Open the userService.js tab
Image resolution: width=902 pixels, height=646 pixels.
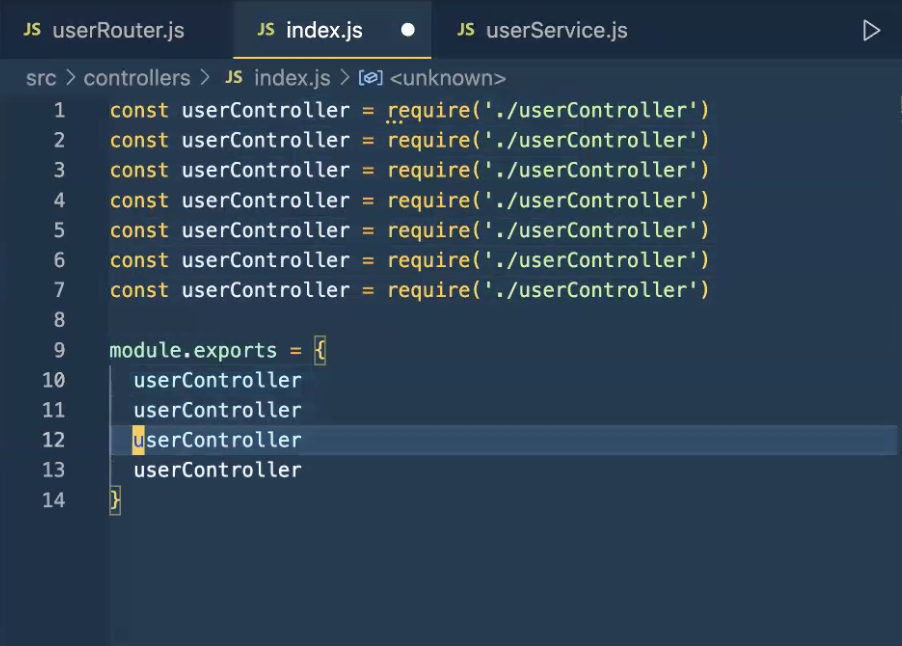[x=556, y=30]
